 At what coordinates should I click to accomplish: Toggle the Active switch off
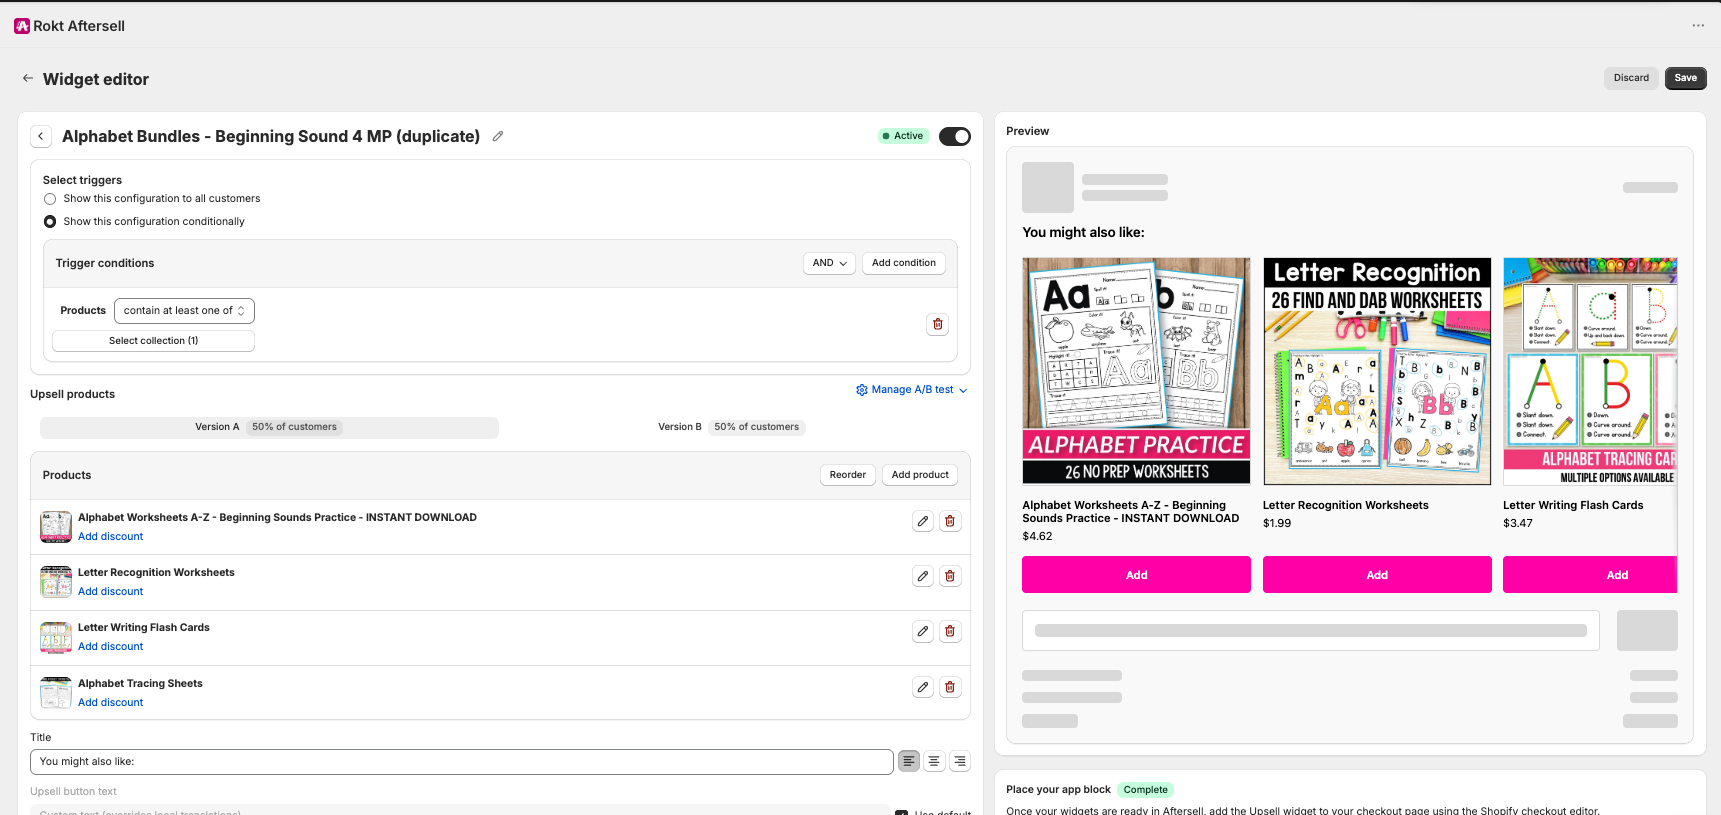pos(955,136)
